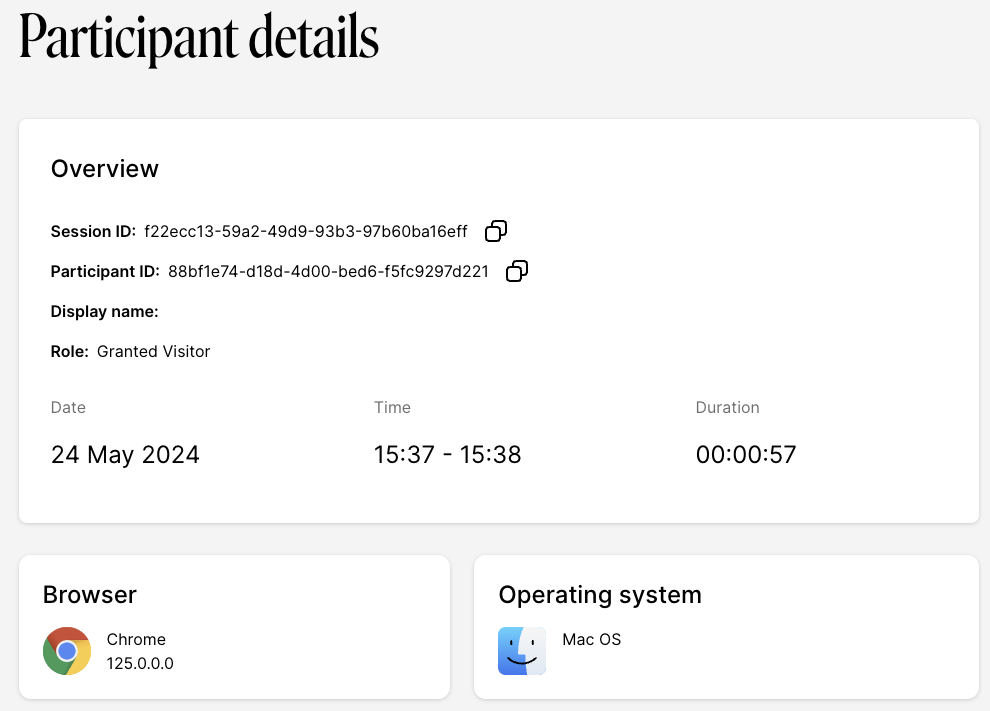This screenshot has height=711, width=990.
Task: Copy the Participant ID to clipboard
Action: click(x=517, y=271)
